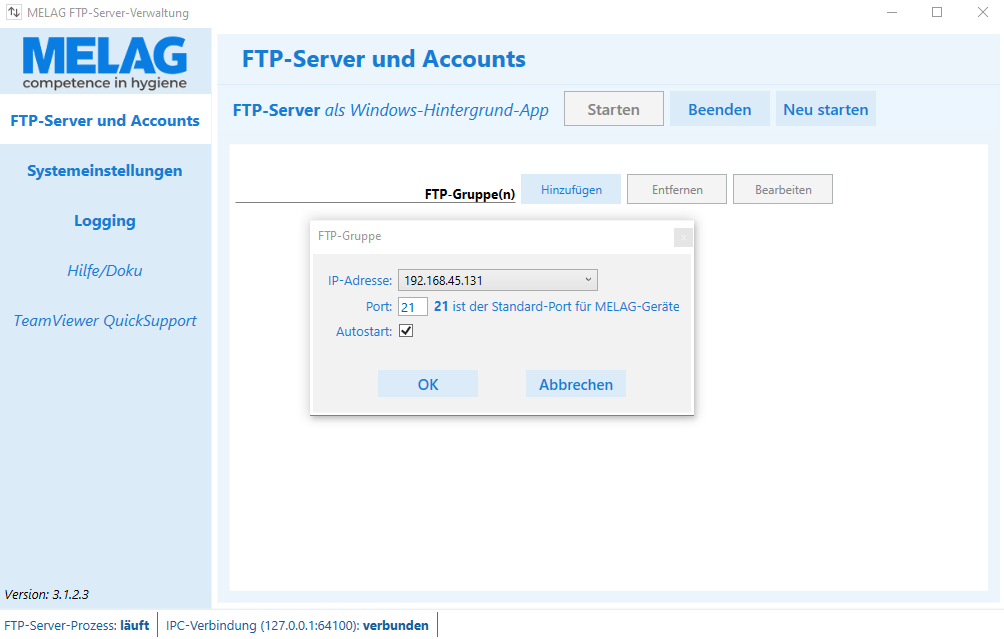This screenshot has width=1004, height=639.
Task: Click the MELAG app icon in title bar
Action: pyautogui.click(x=13, y=12)
